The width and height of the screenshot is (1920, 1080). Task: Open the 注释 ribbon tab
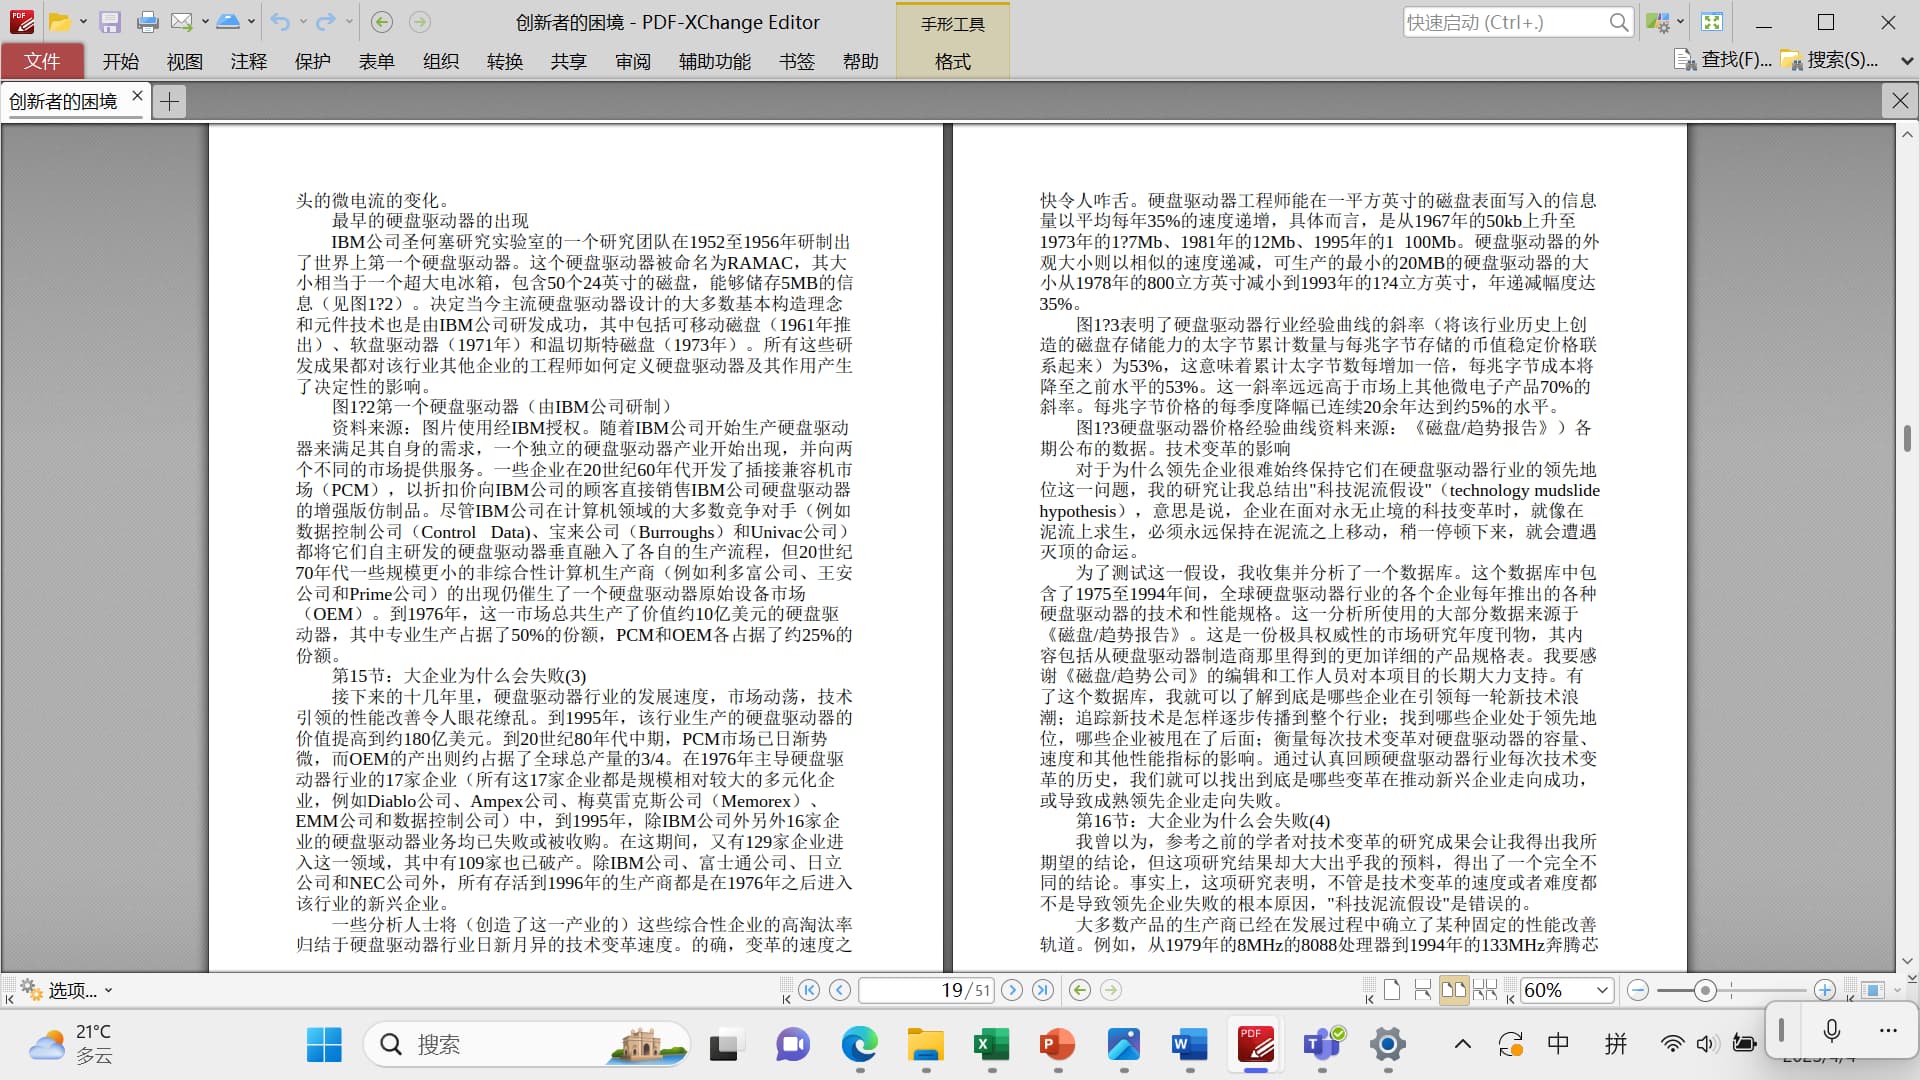tap(248, 61)
